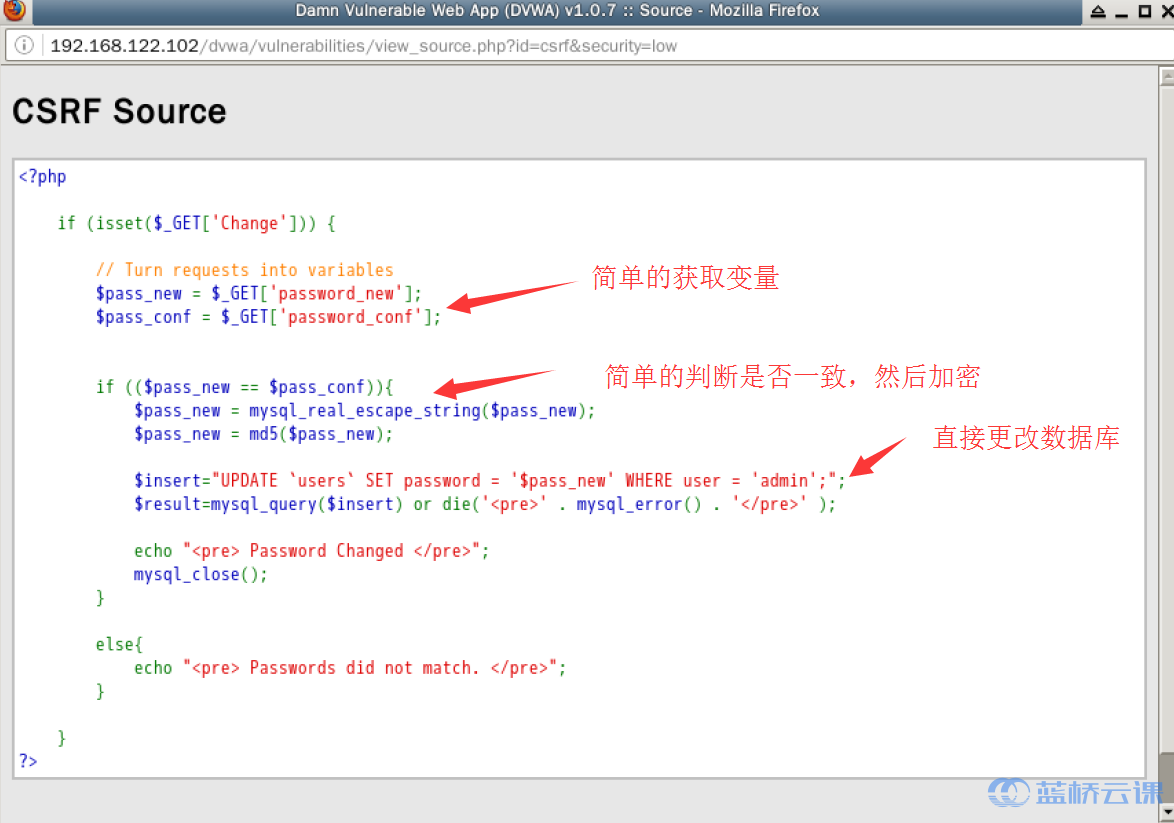The width and height of the screenshot is (1174, 823).
Task: Minimize the Firefox window
Action: [x=1121, y=14]
